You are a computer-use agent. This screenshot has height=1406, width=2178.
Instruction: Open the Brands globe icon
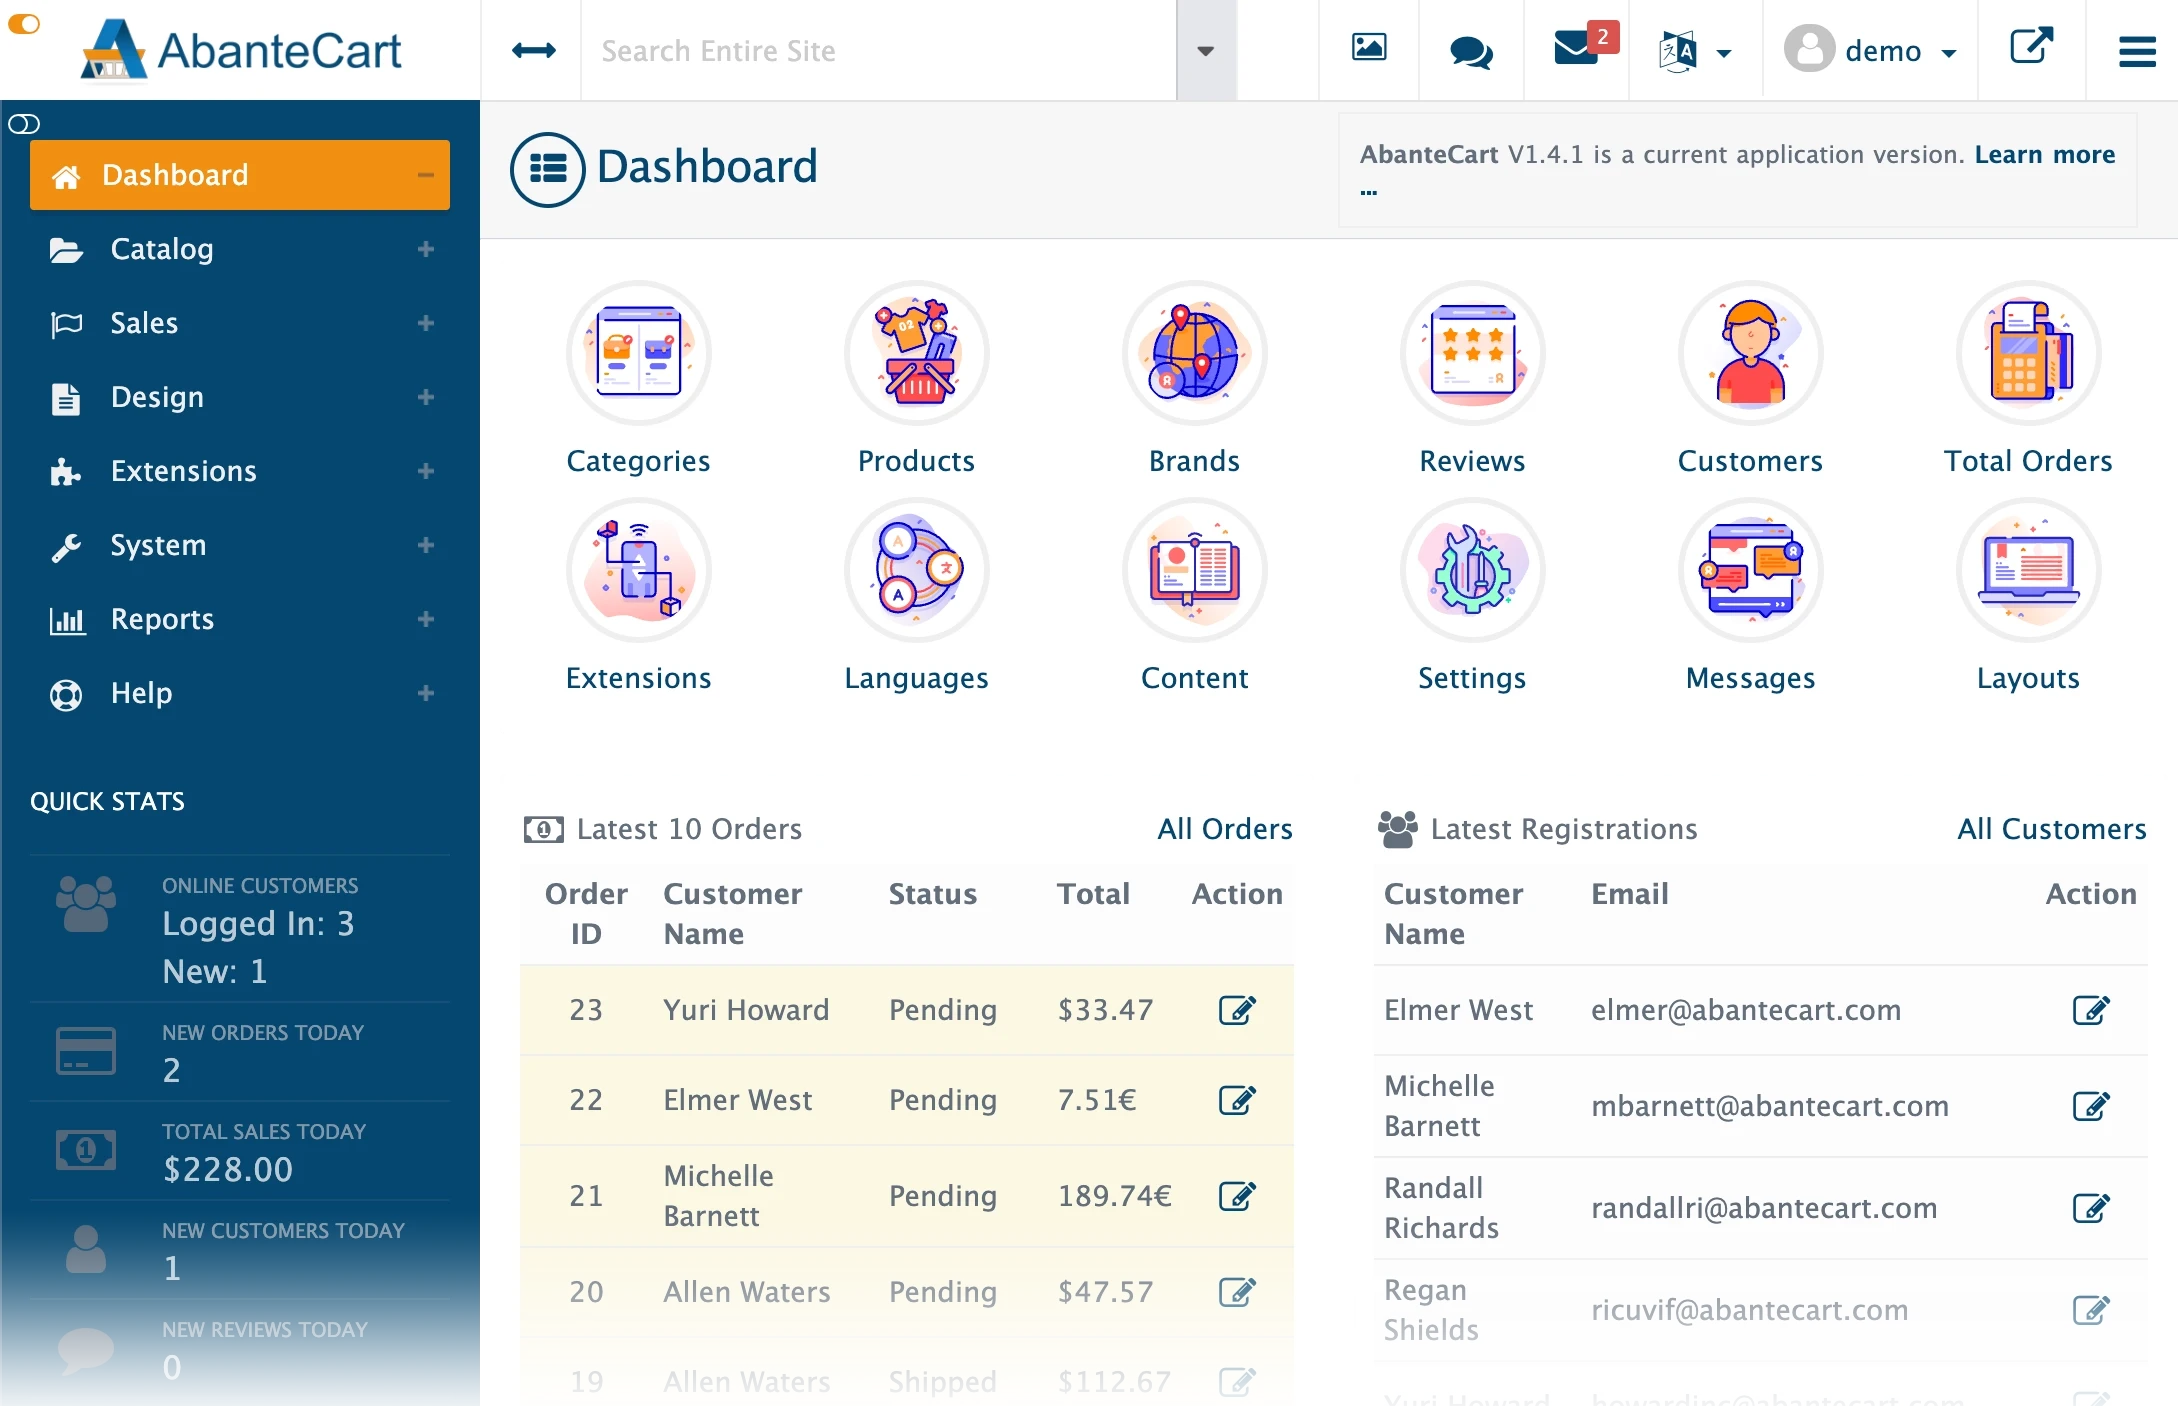[x=1194, y=353]
